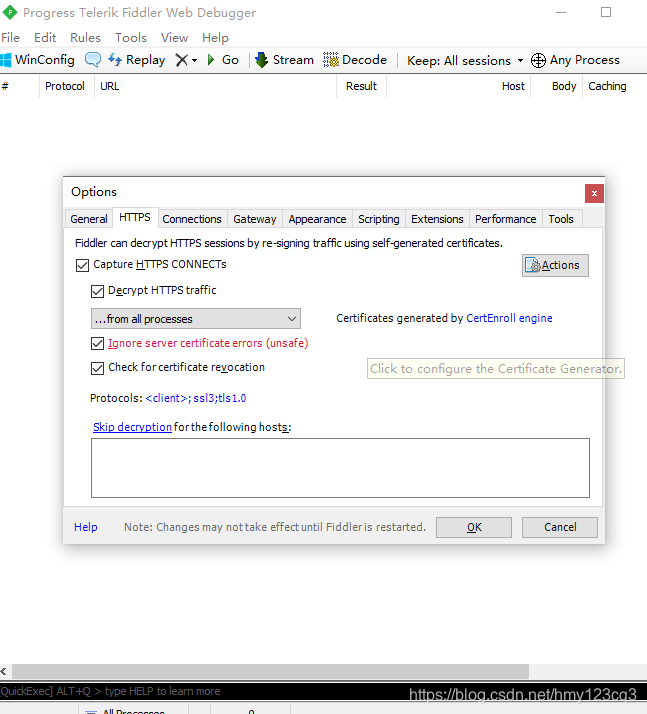Toggle Capture HTTPS CONNECTs checkbox

tap(82, 265)
